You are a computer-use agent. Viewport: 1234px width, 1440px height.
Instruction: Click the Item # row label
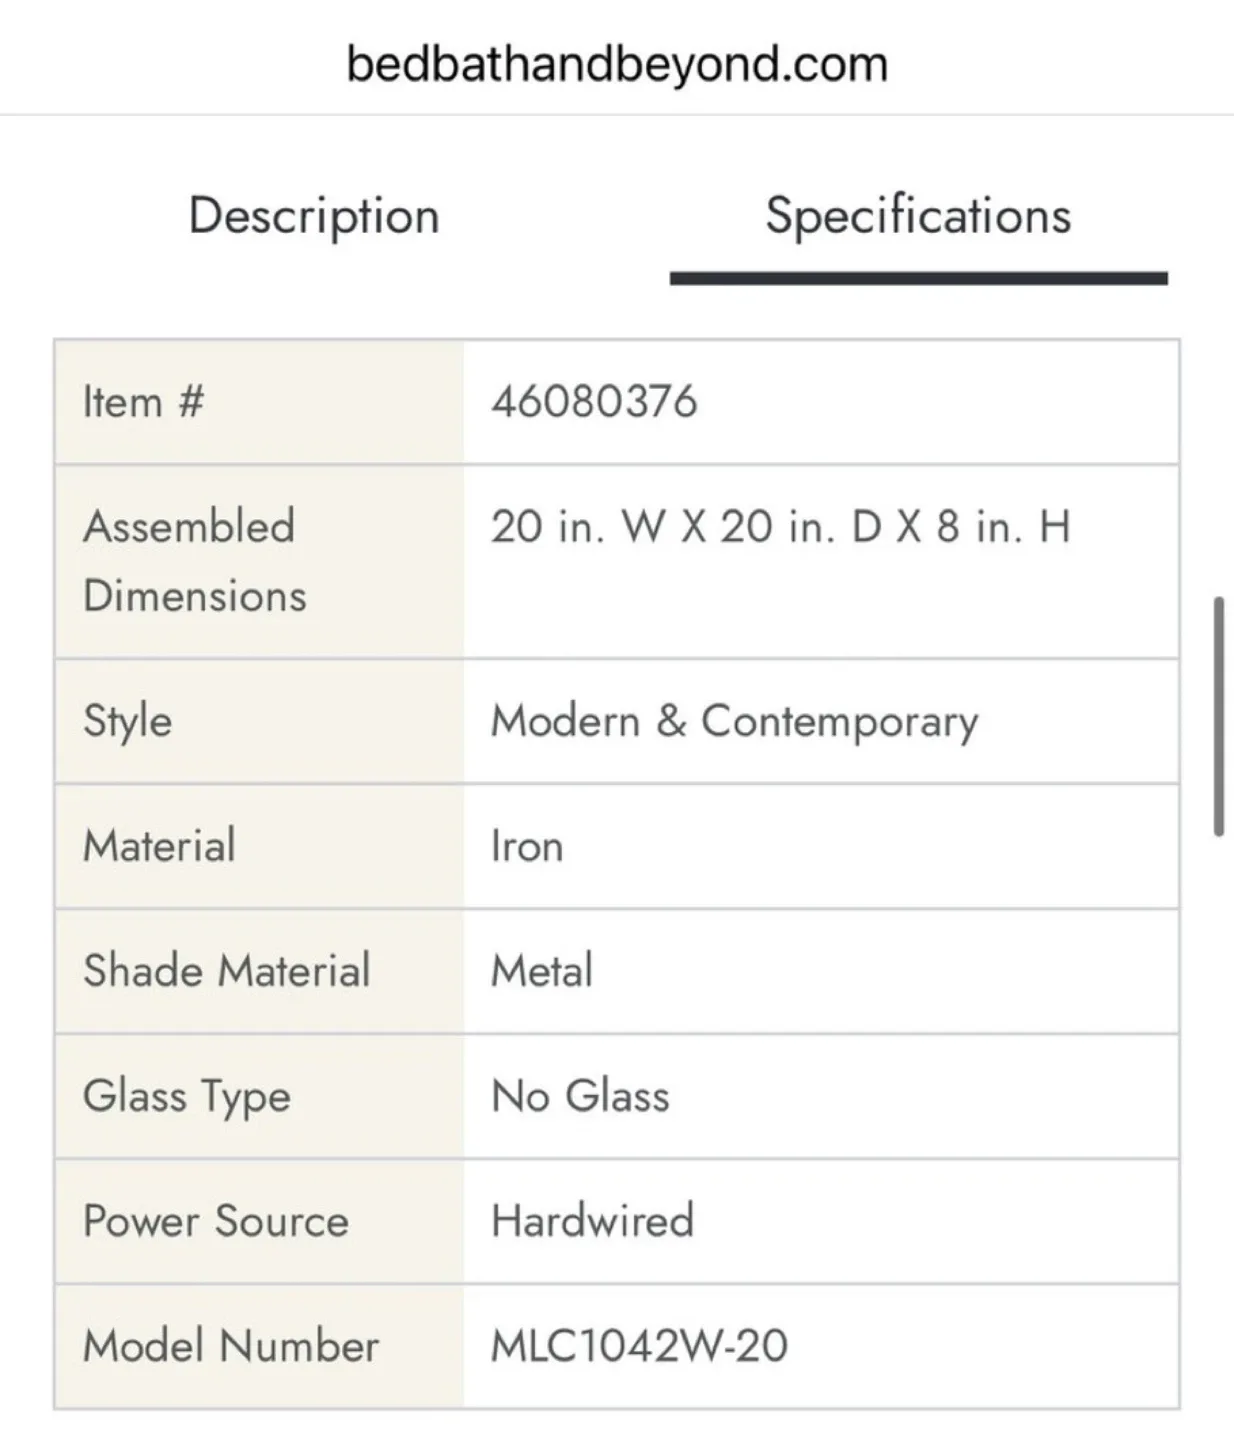pyautogui.click(x=144, y=402)
